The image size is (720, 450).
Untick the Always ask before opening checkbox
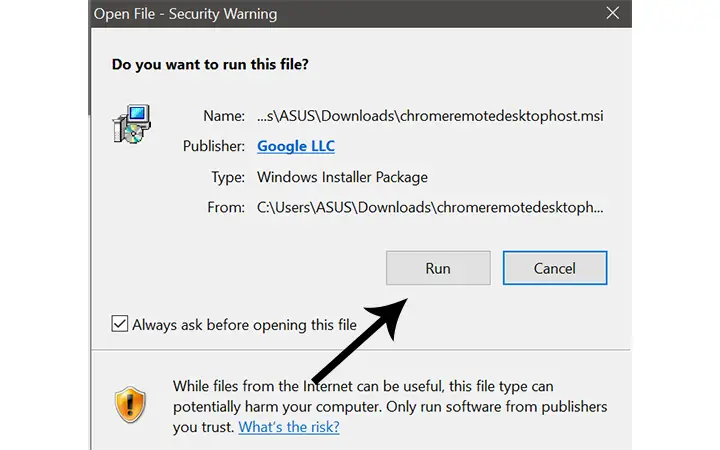(x=119, y=324)
